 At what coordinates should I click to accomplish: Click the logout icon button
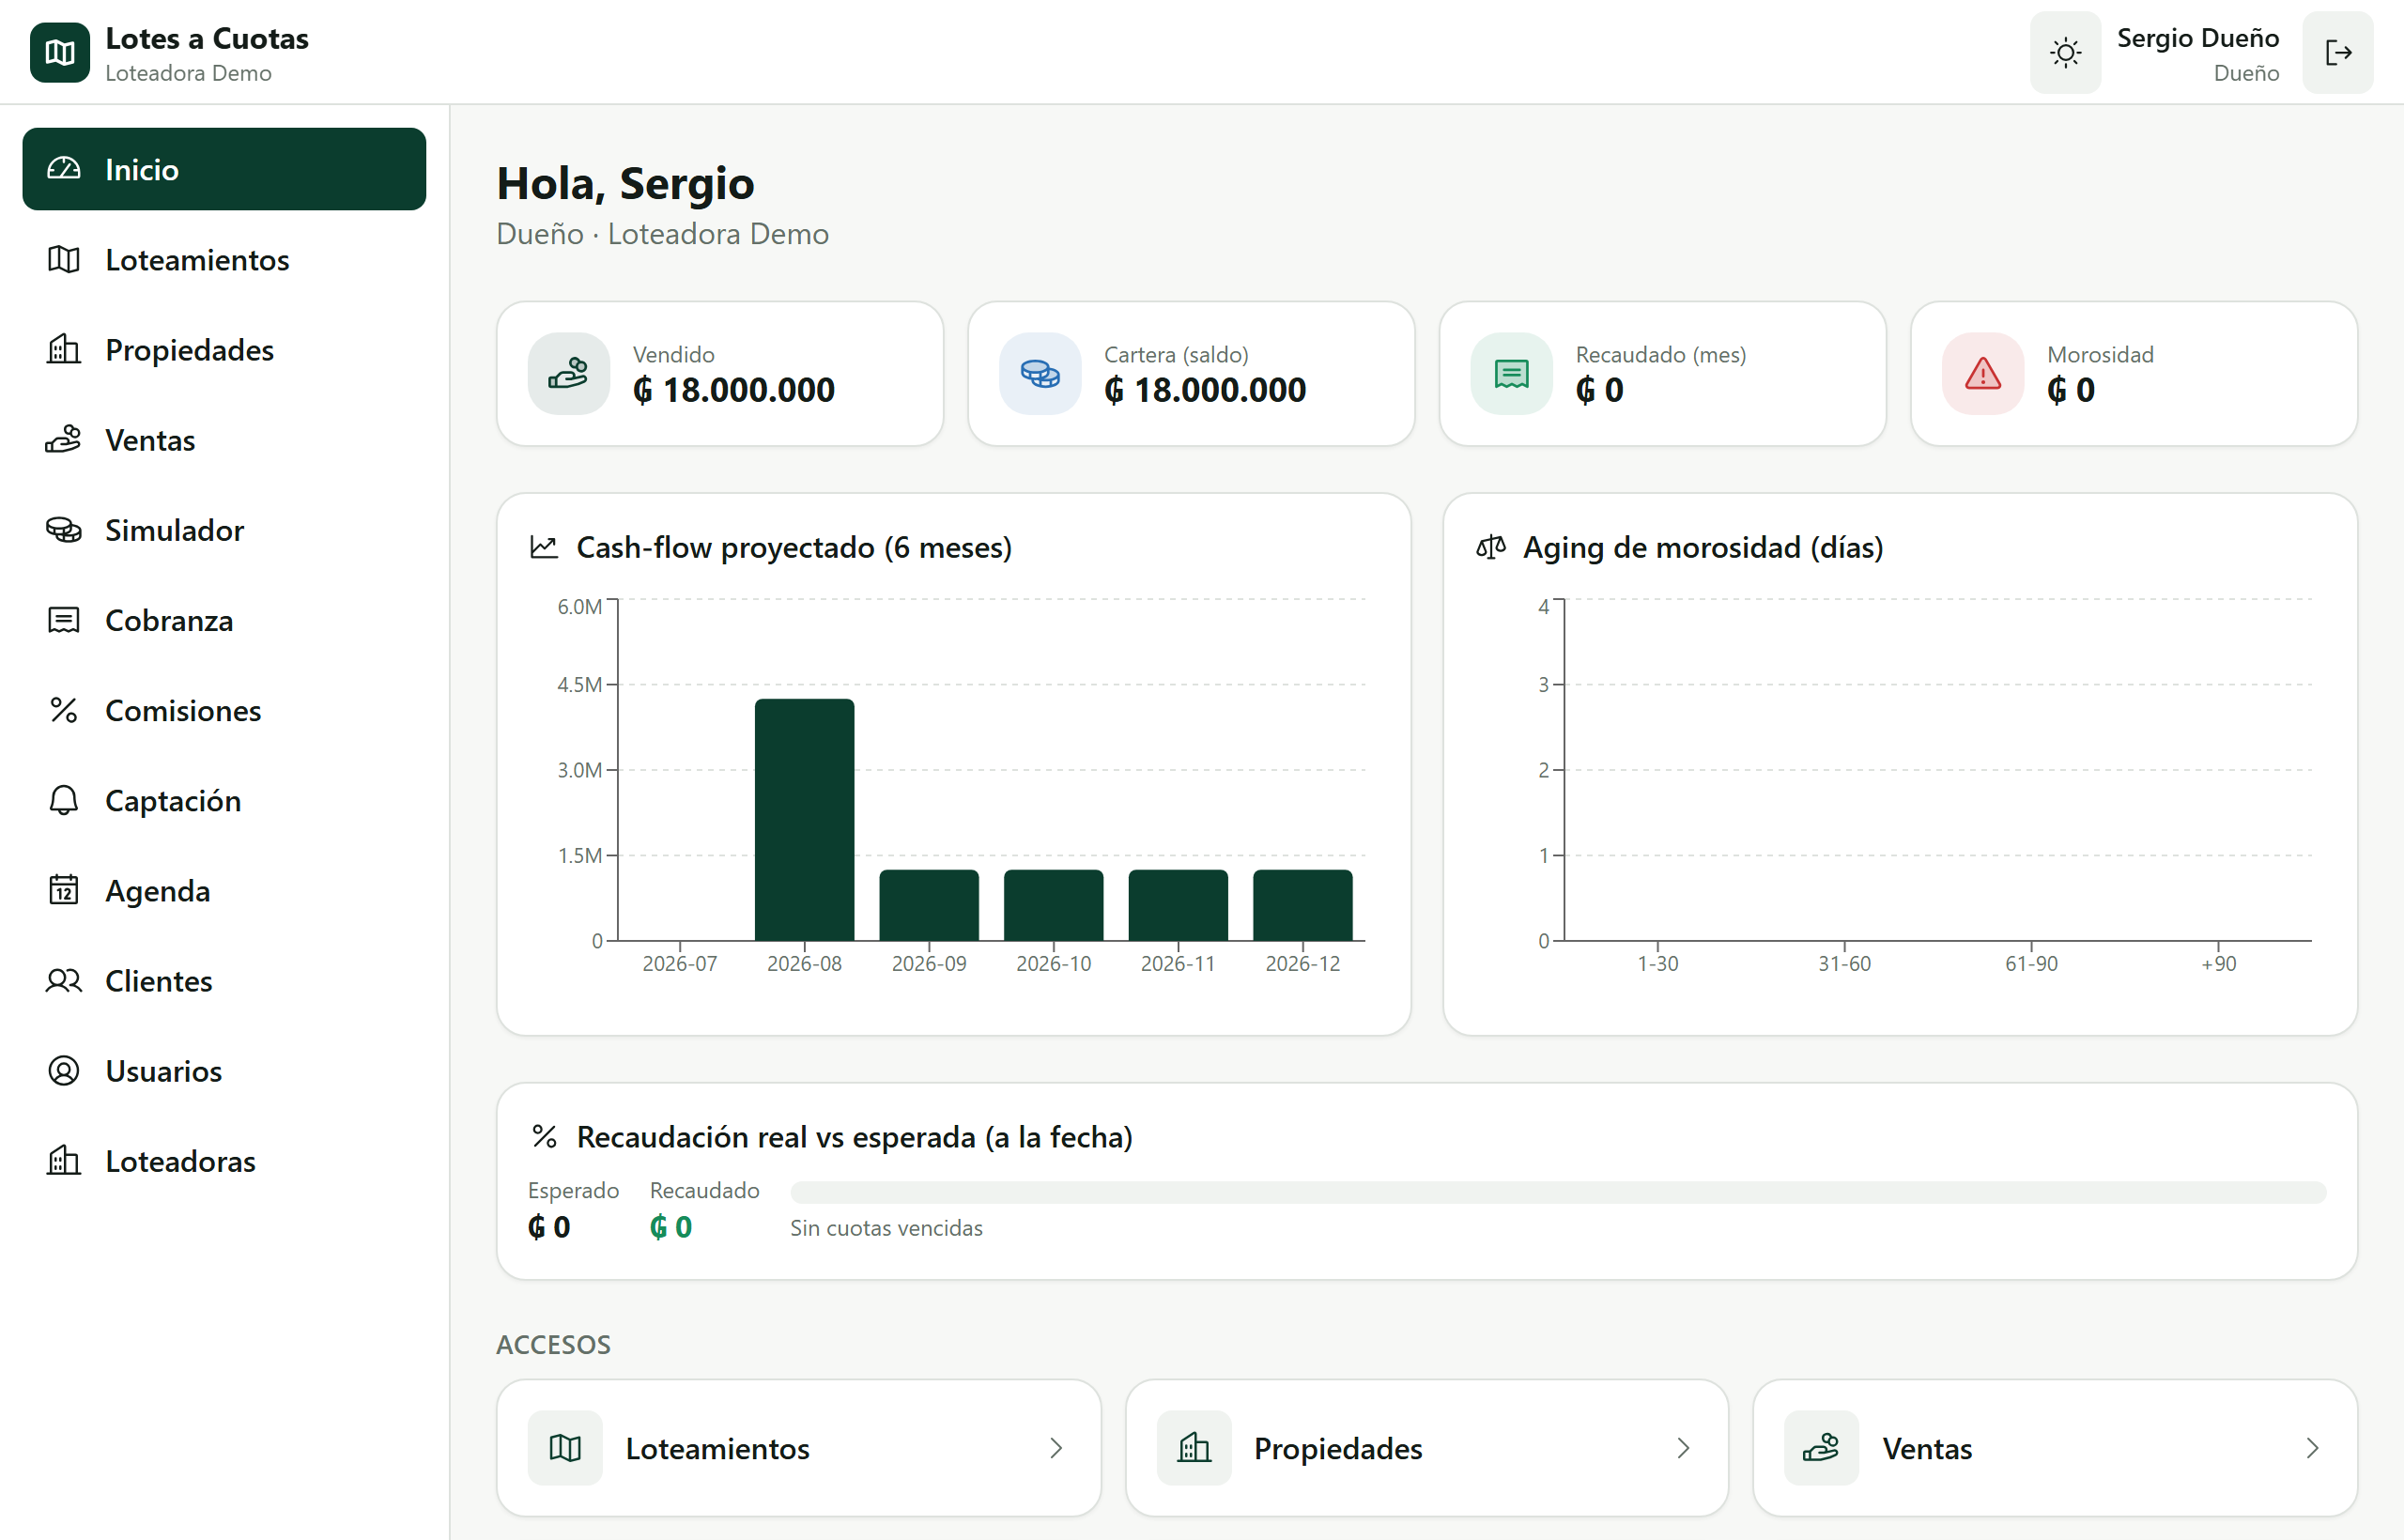[x=2337, y=52]
